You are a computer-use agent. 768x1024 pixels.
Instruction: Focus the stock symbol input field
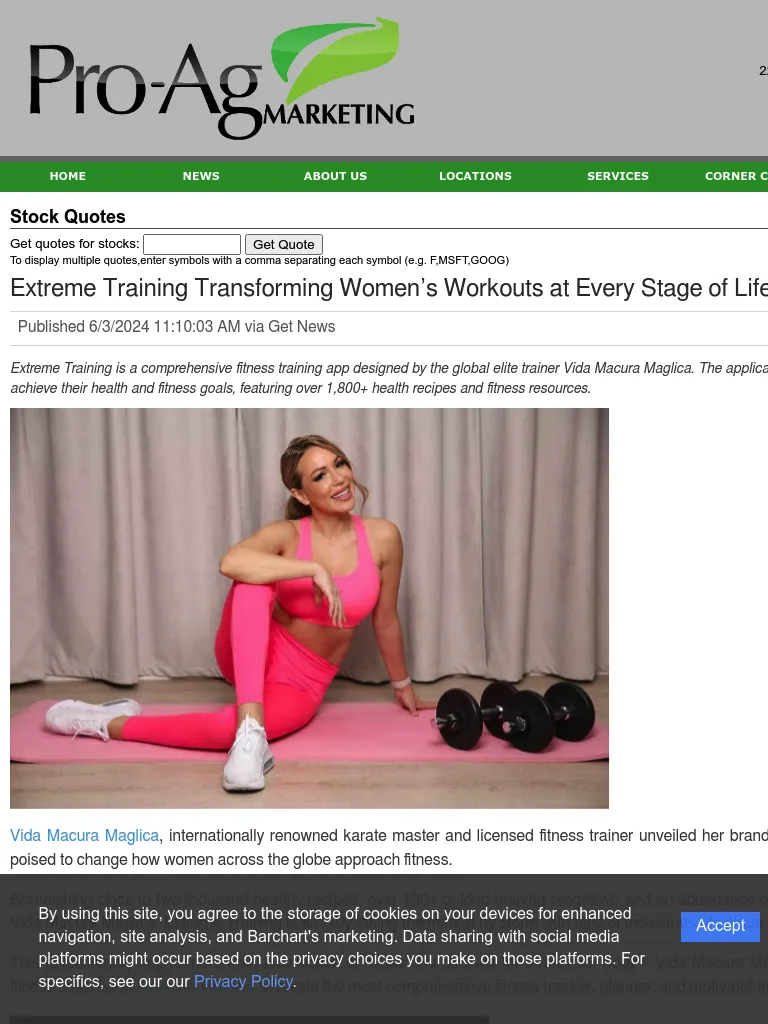pyautogui.click(x=192, y=244)
